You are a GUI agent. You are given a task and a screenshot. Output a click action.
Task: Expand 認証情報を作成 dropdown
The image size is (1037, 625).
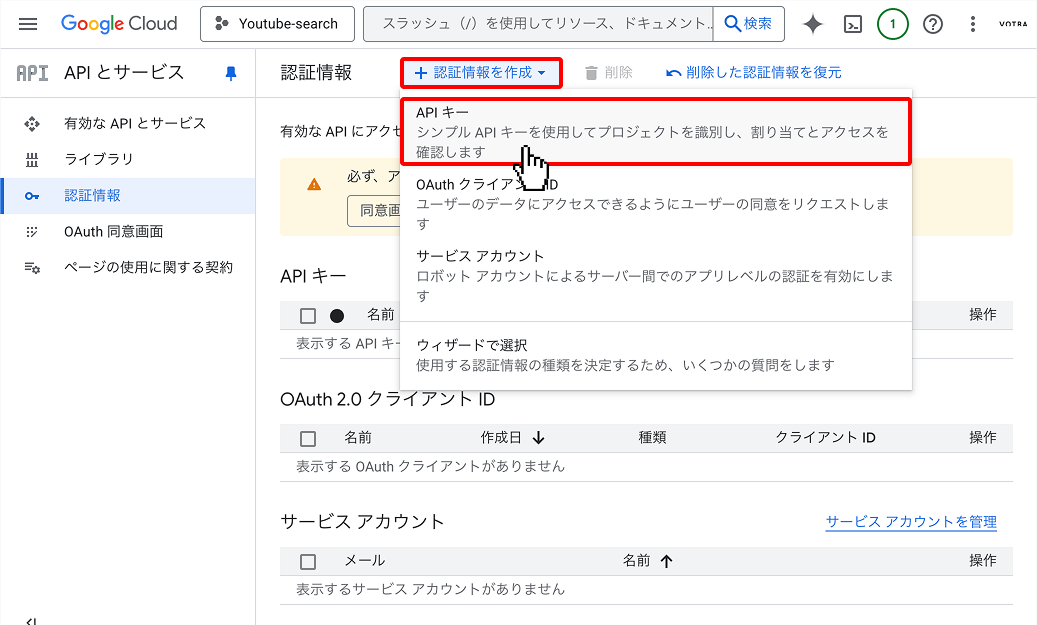point(481,73)
